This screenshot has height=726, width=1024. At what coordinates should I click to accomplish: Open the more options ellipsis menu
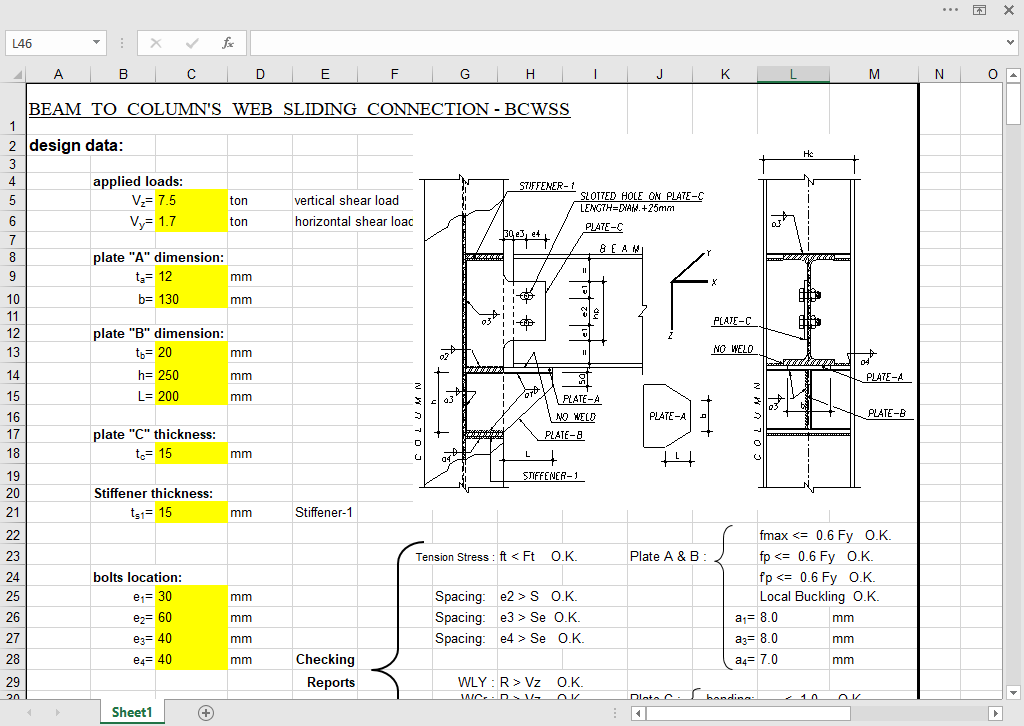point(950,10)
